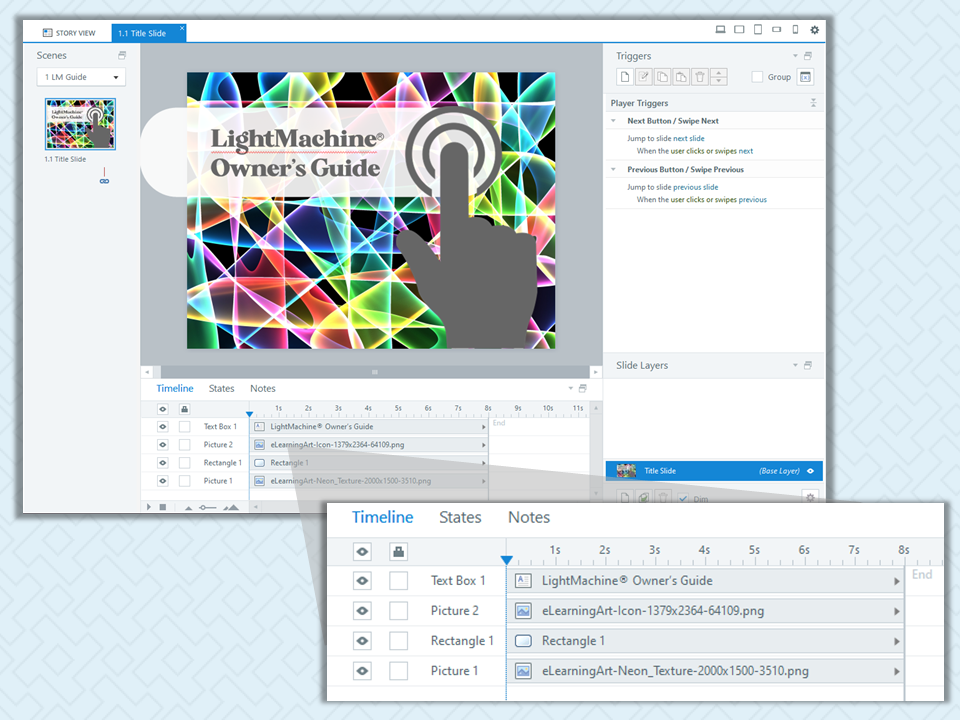Click the new layer icon in Slide Layers

click(624, 498)
